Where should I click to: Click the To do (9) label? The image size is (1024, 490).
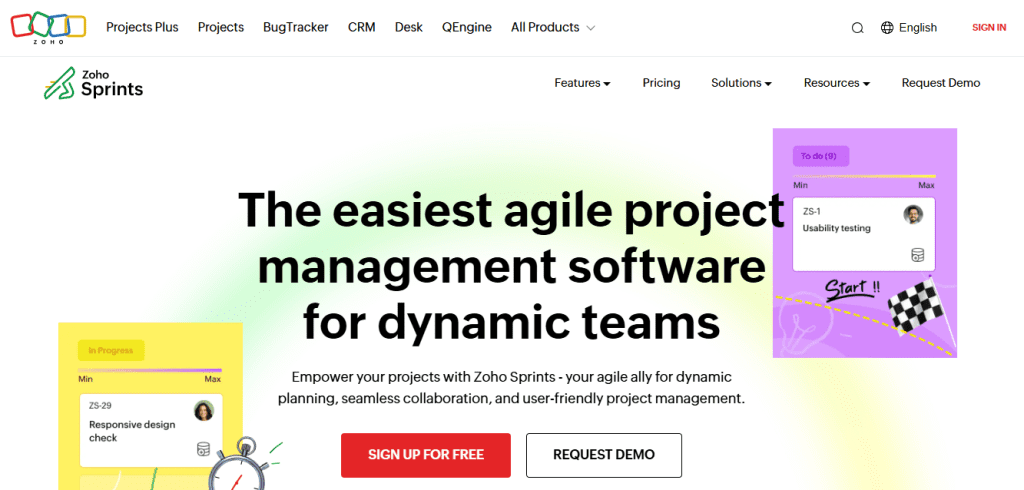[821, 156]
